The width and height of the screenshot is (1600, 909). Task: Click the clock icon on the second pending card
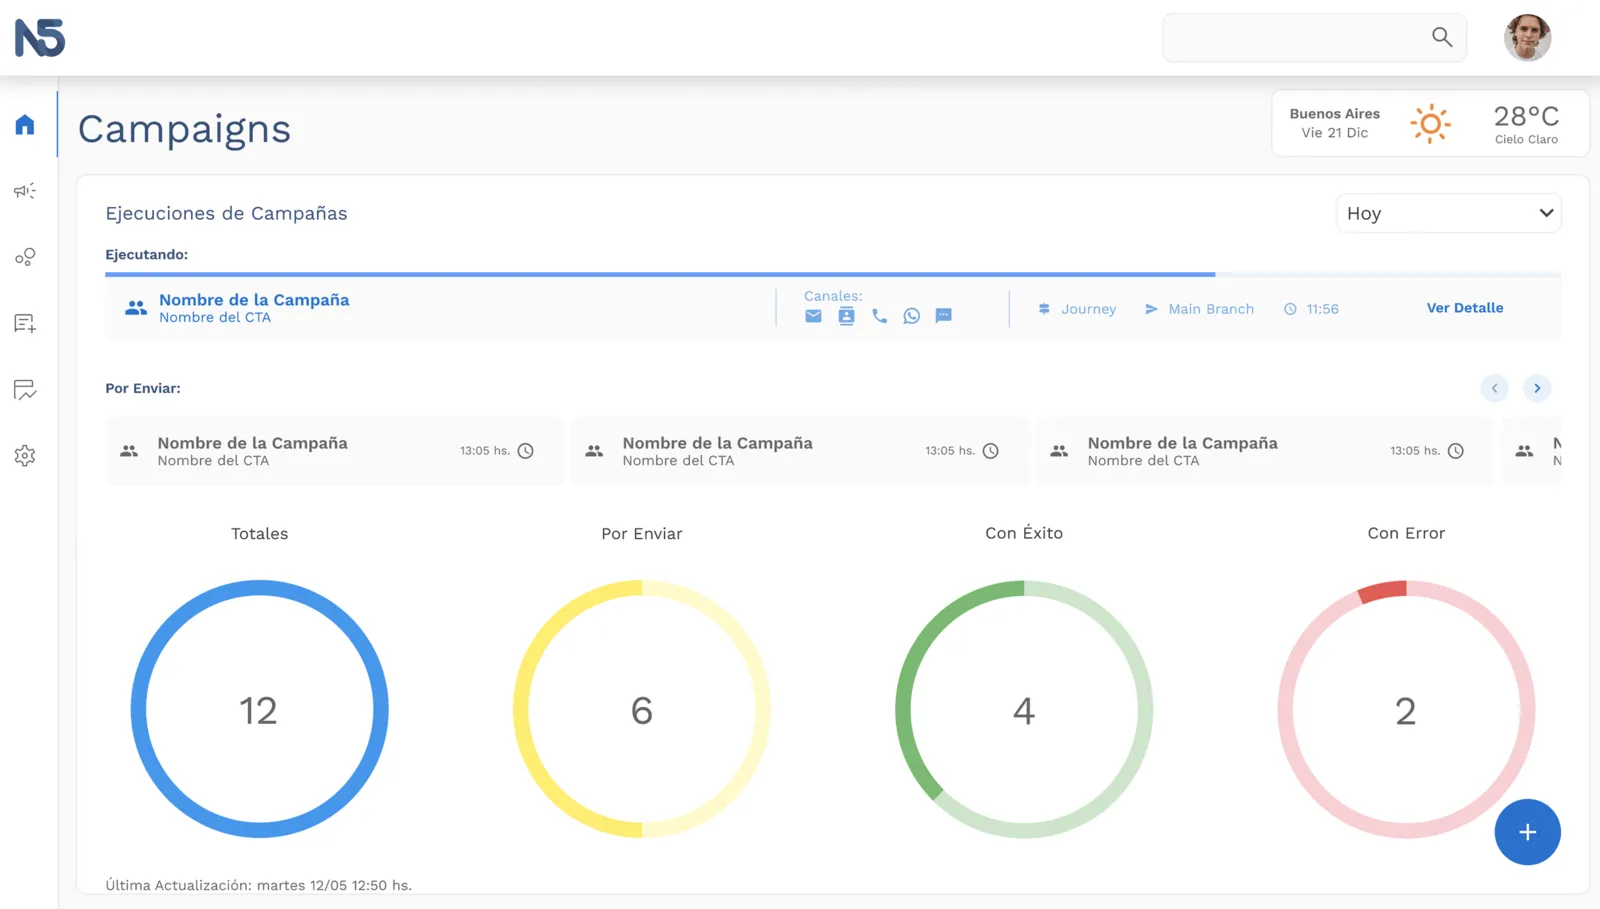coord(990,451)
